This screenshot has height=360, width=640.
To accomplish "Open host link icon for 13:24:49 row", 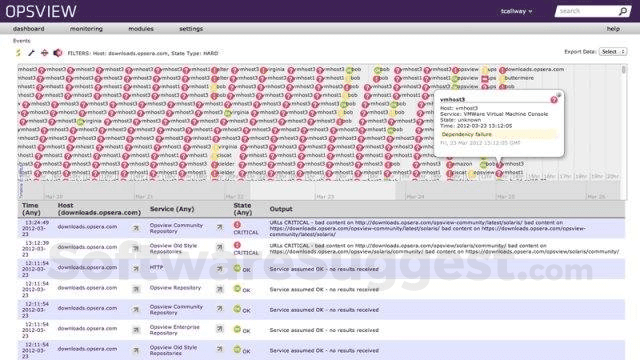I will point(136,228).
